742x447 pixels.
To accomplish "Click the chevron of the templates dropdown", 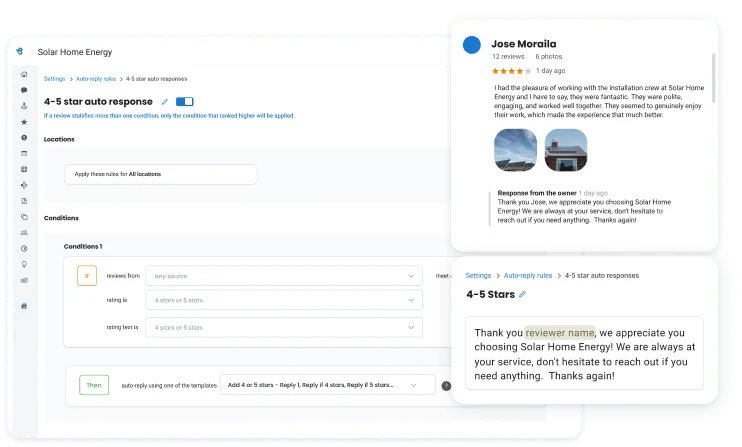I will point(413,385).
